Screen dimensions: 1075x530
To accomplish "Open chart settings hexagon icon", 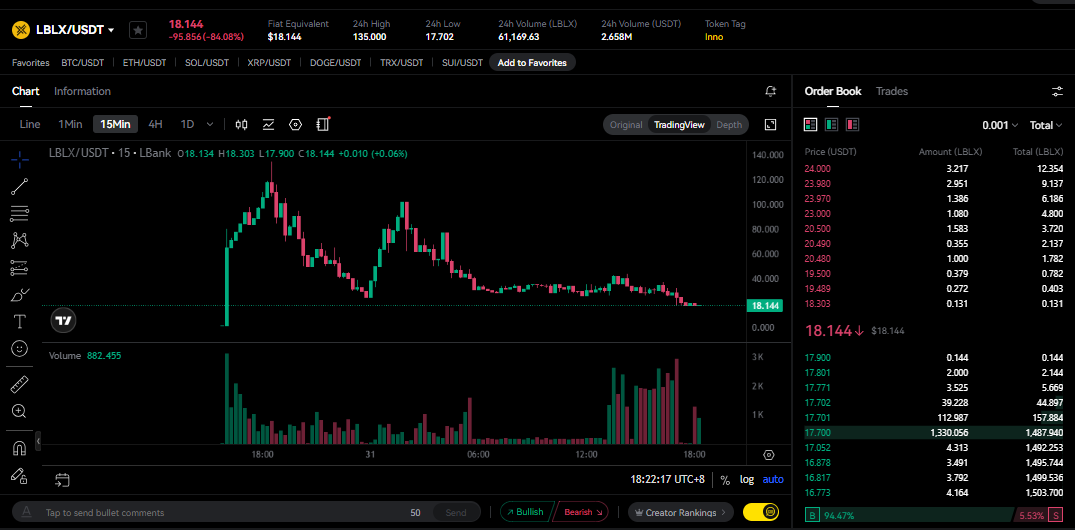I will click(x=295, y=125).
